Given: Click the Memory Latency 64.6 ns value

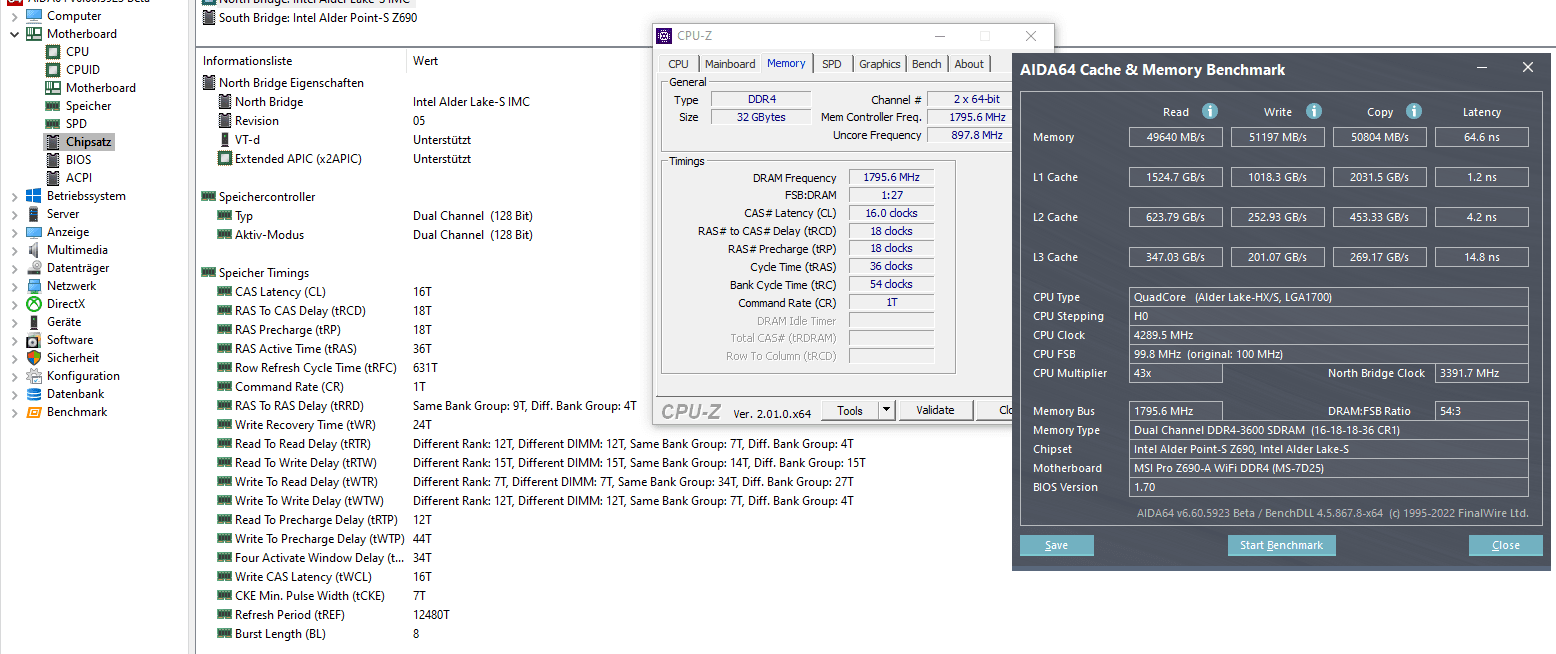Looking at the screenshot, I should click(x=1481, y=137).
